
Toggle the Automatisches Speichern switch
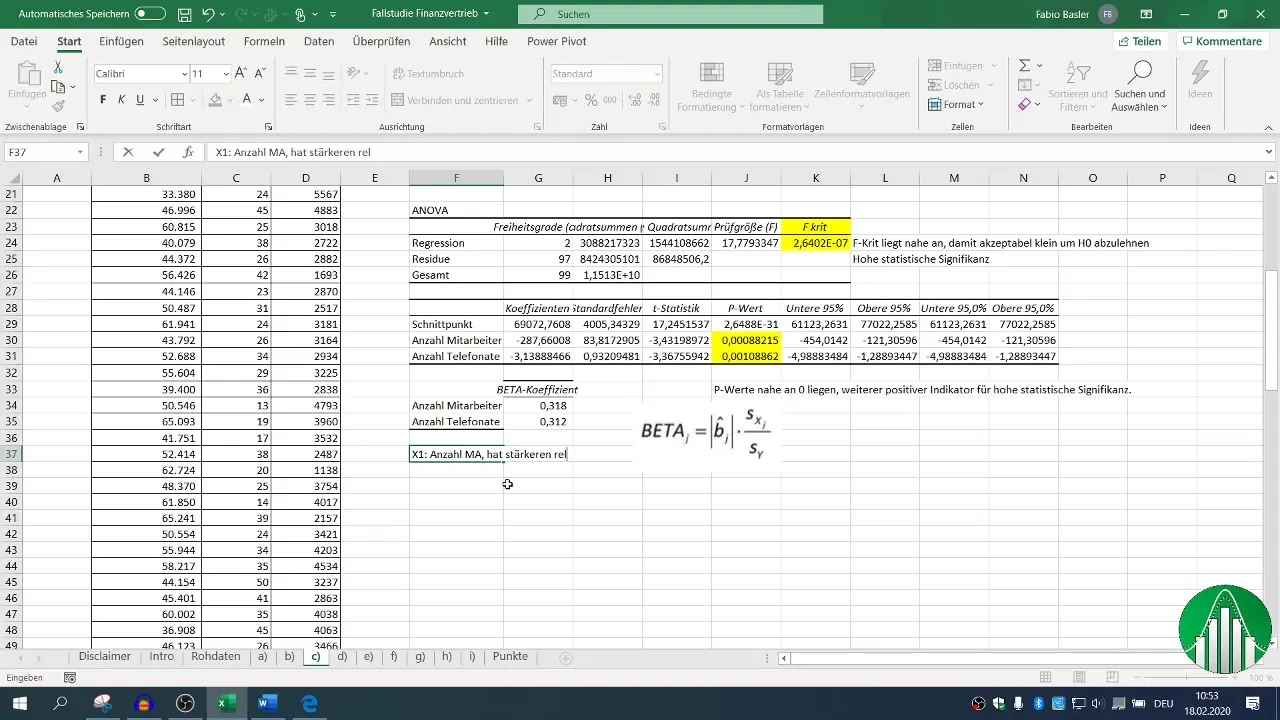150,14
